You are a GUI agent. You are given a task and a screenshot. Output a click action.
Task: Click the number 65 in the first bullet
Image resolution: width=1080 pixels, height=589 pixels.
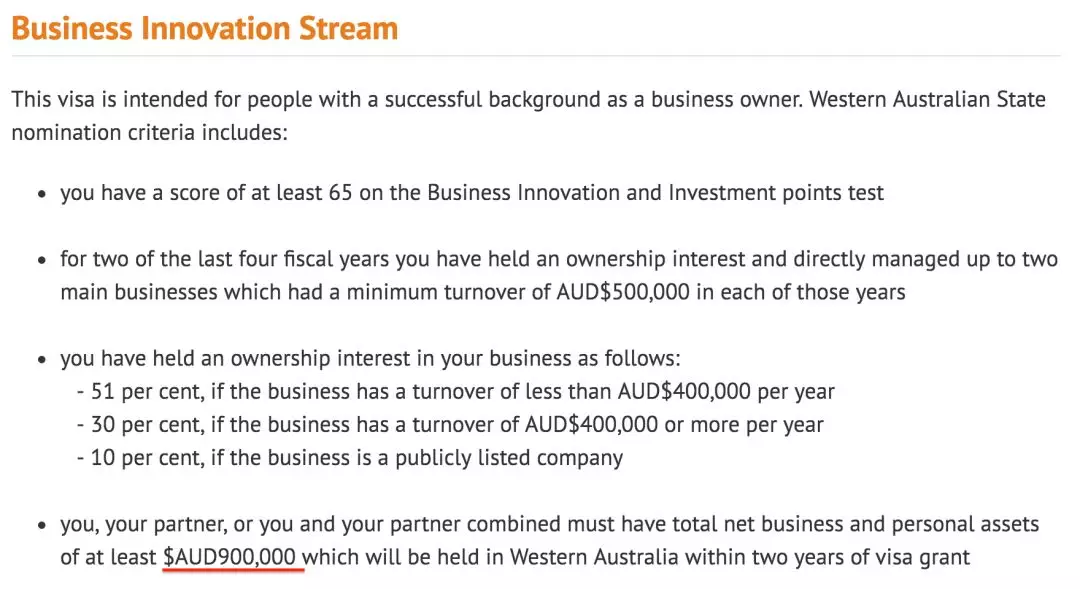coord(340,193)
